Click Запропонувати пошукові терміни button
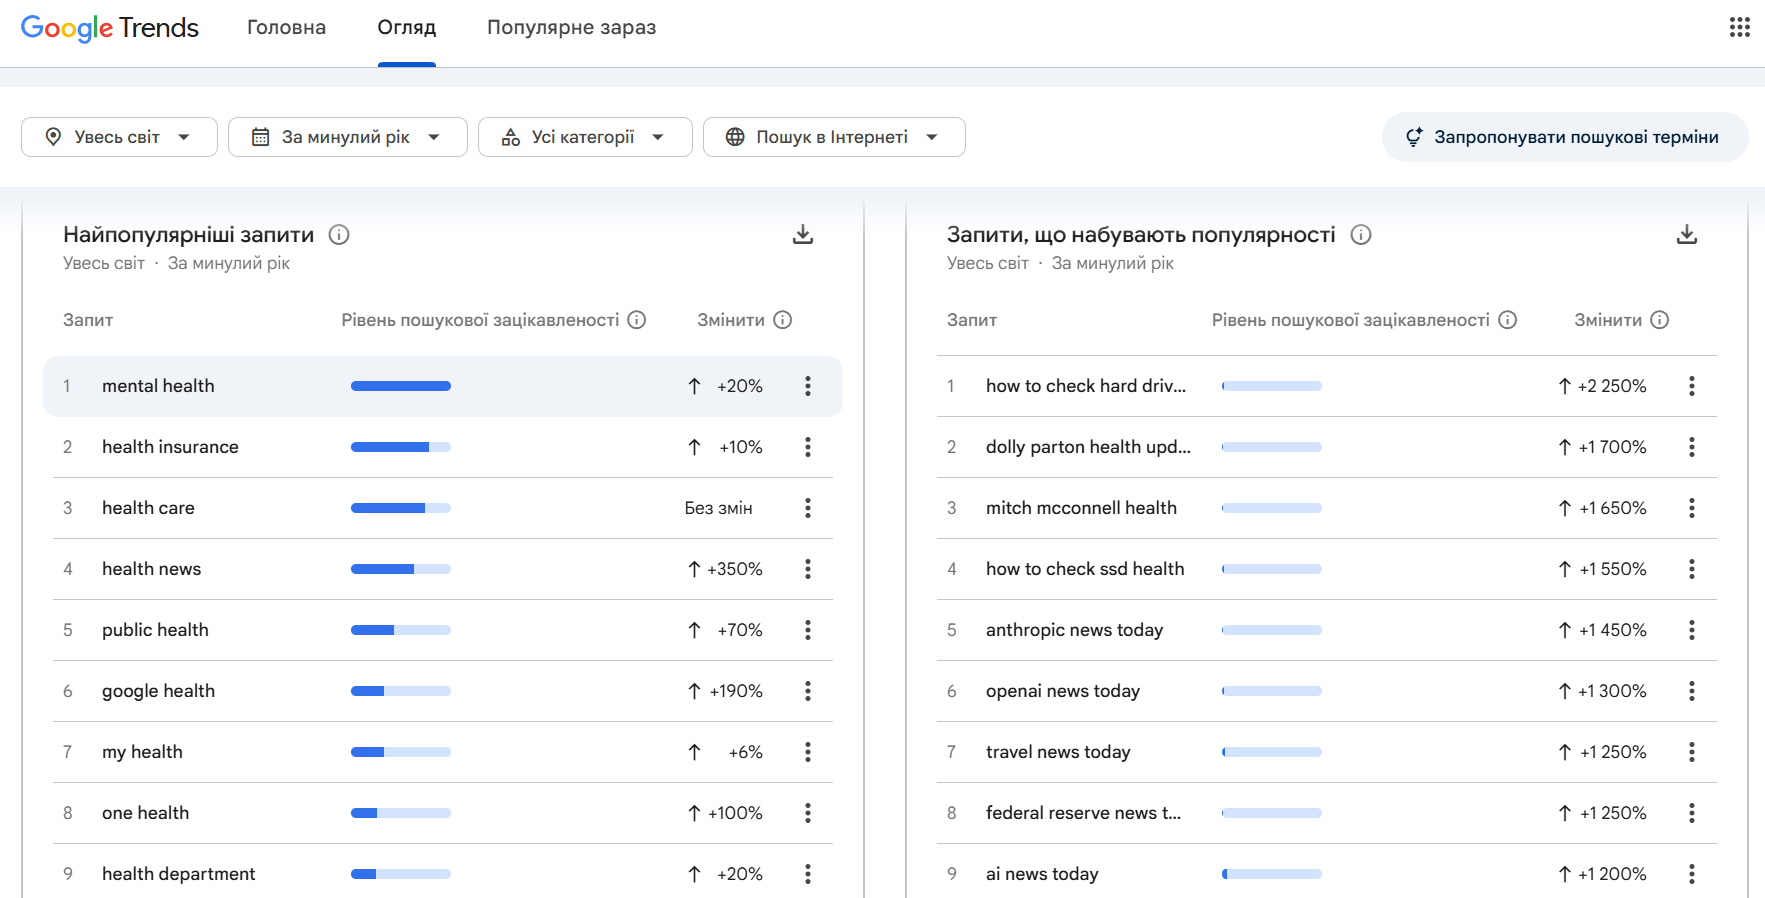Screen dimensions: 1765x898 pyautogui.click(x=1565, y=137)
